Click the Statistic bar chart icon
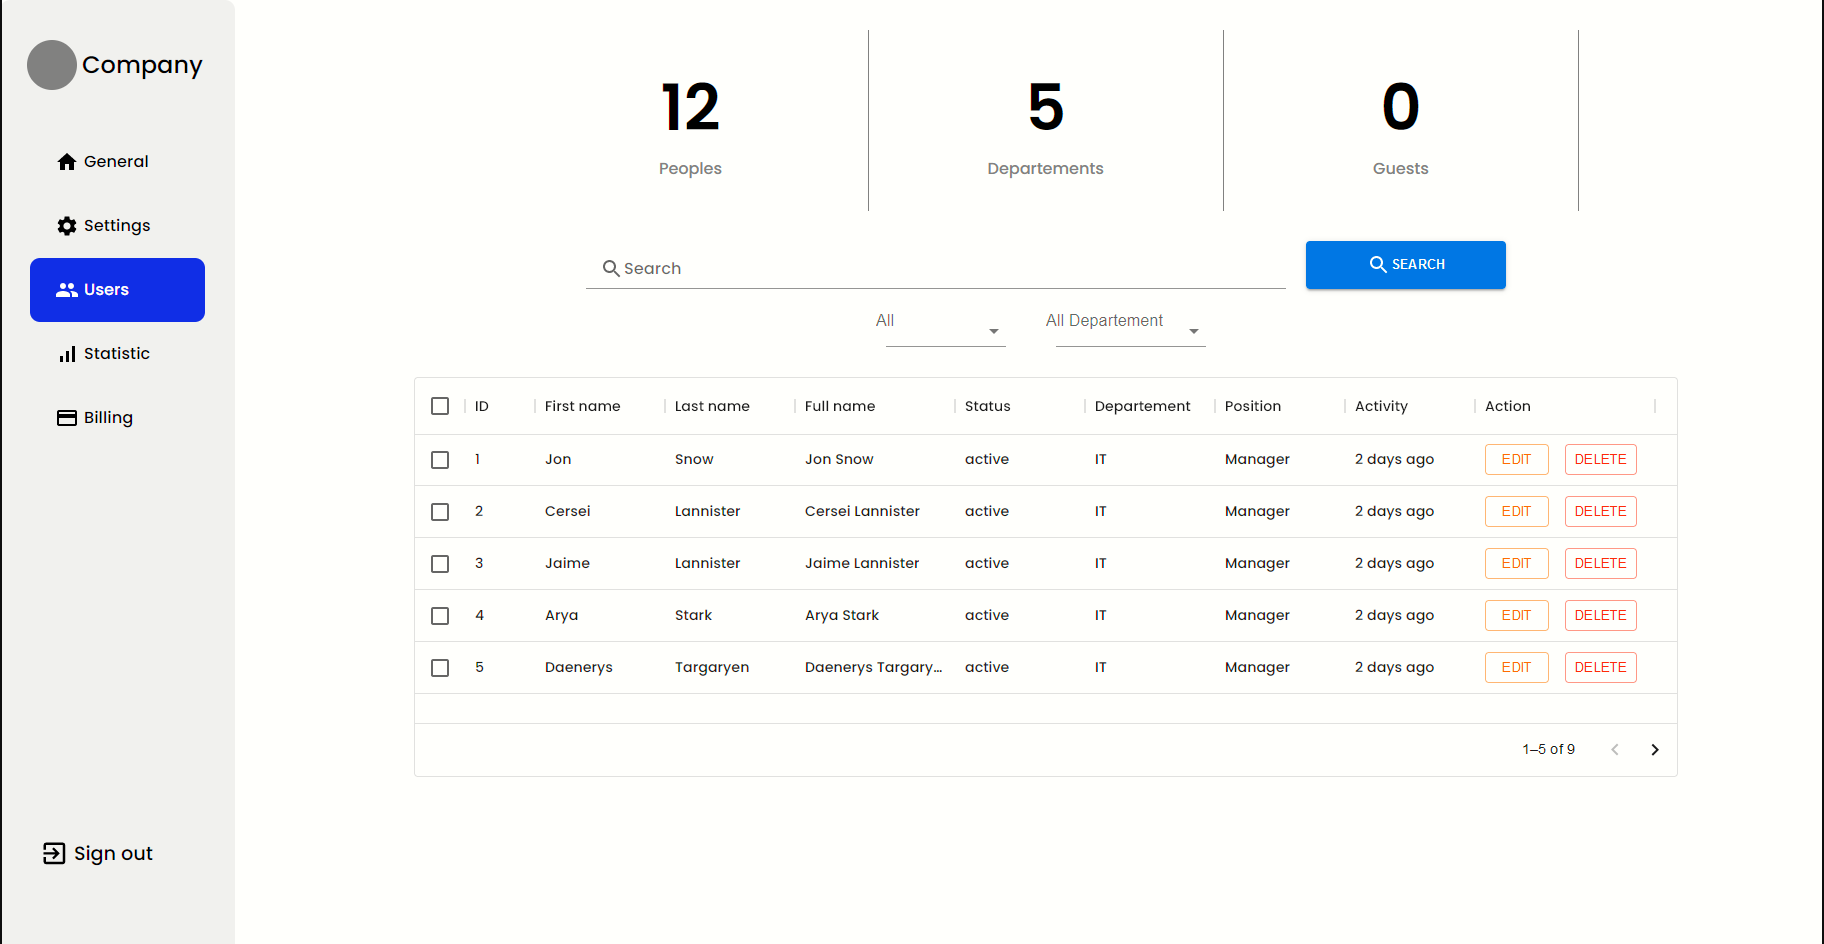The height and width of the screenshot is (944, 1824). click(x=67, y=354)
